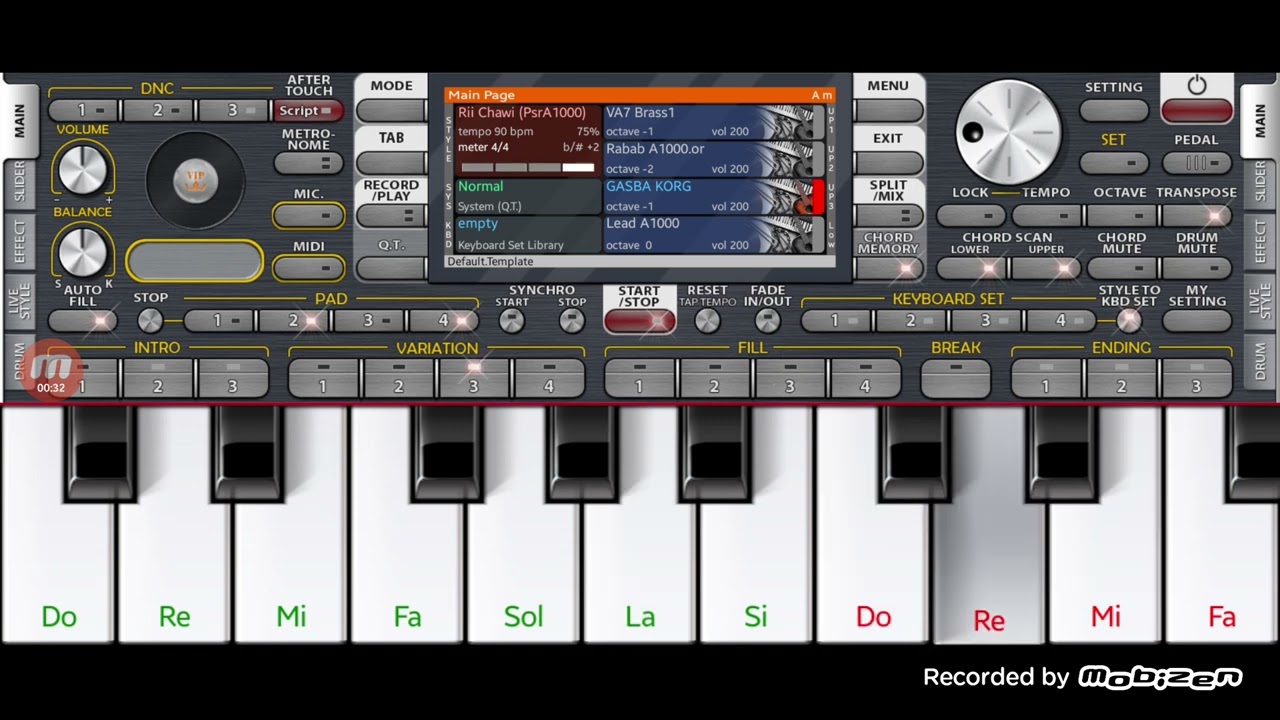
Task: Click the VIP joystick disc
Action: pos(196,181)
